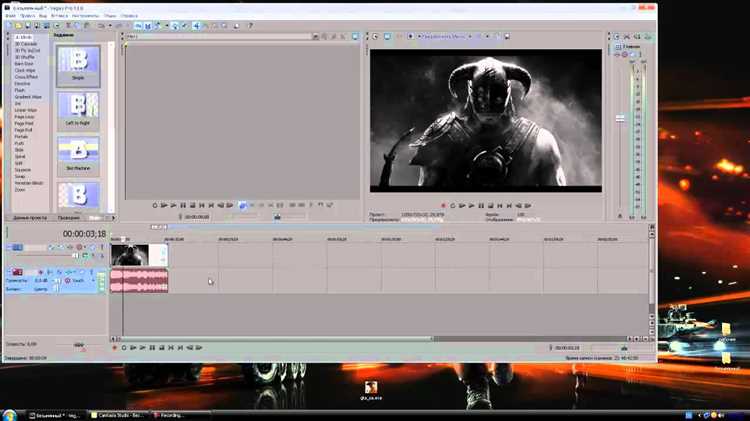Click the red Record button in timeline transport
The width and height of the screenshot is (750, 421).
pyautogui.click(x=114, y=348)
